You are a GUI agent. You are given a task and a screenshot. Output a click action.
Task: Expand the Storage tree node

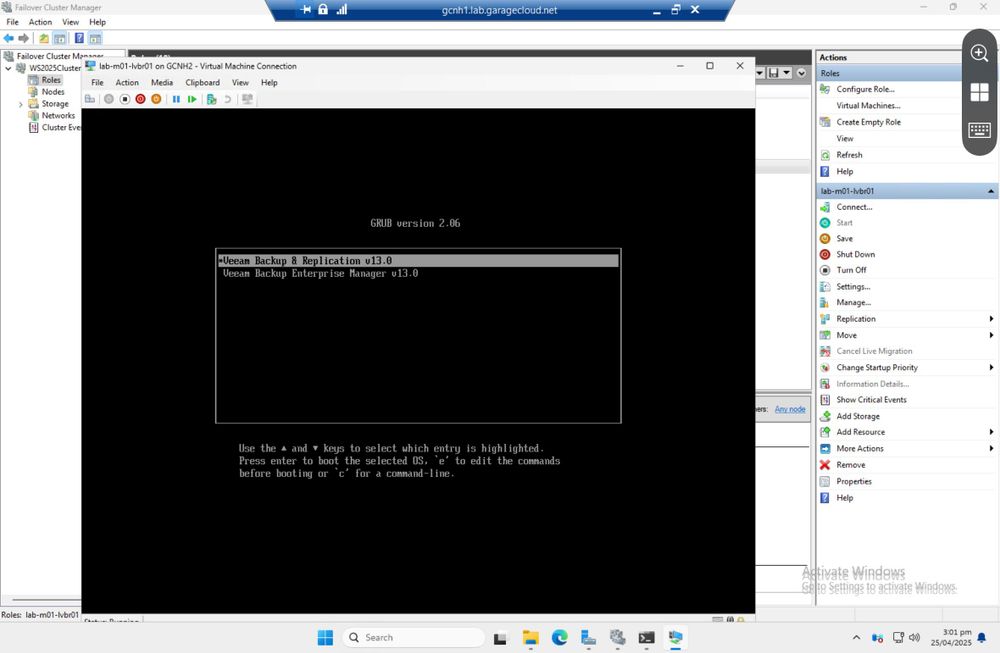[x=20, y=103]
